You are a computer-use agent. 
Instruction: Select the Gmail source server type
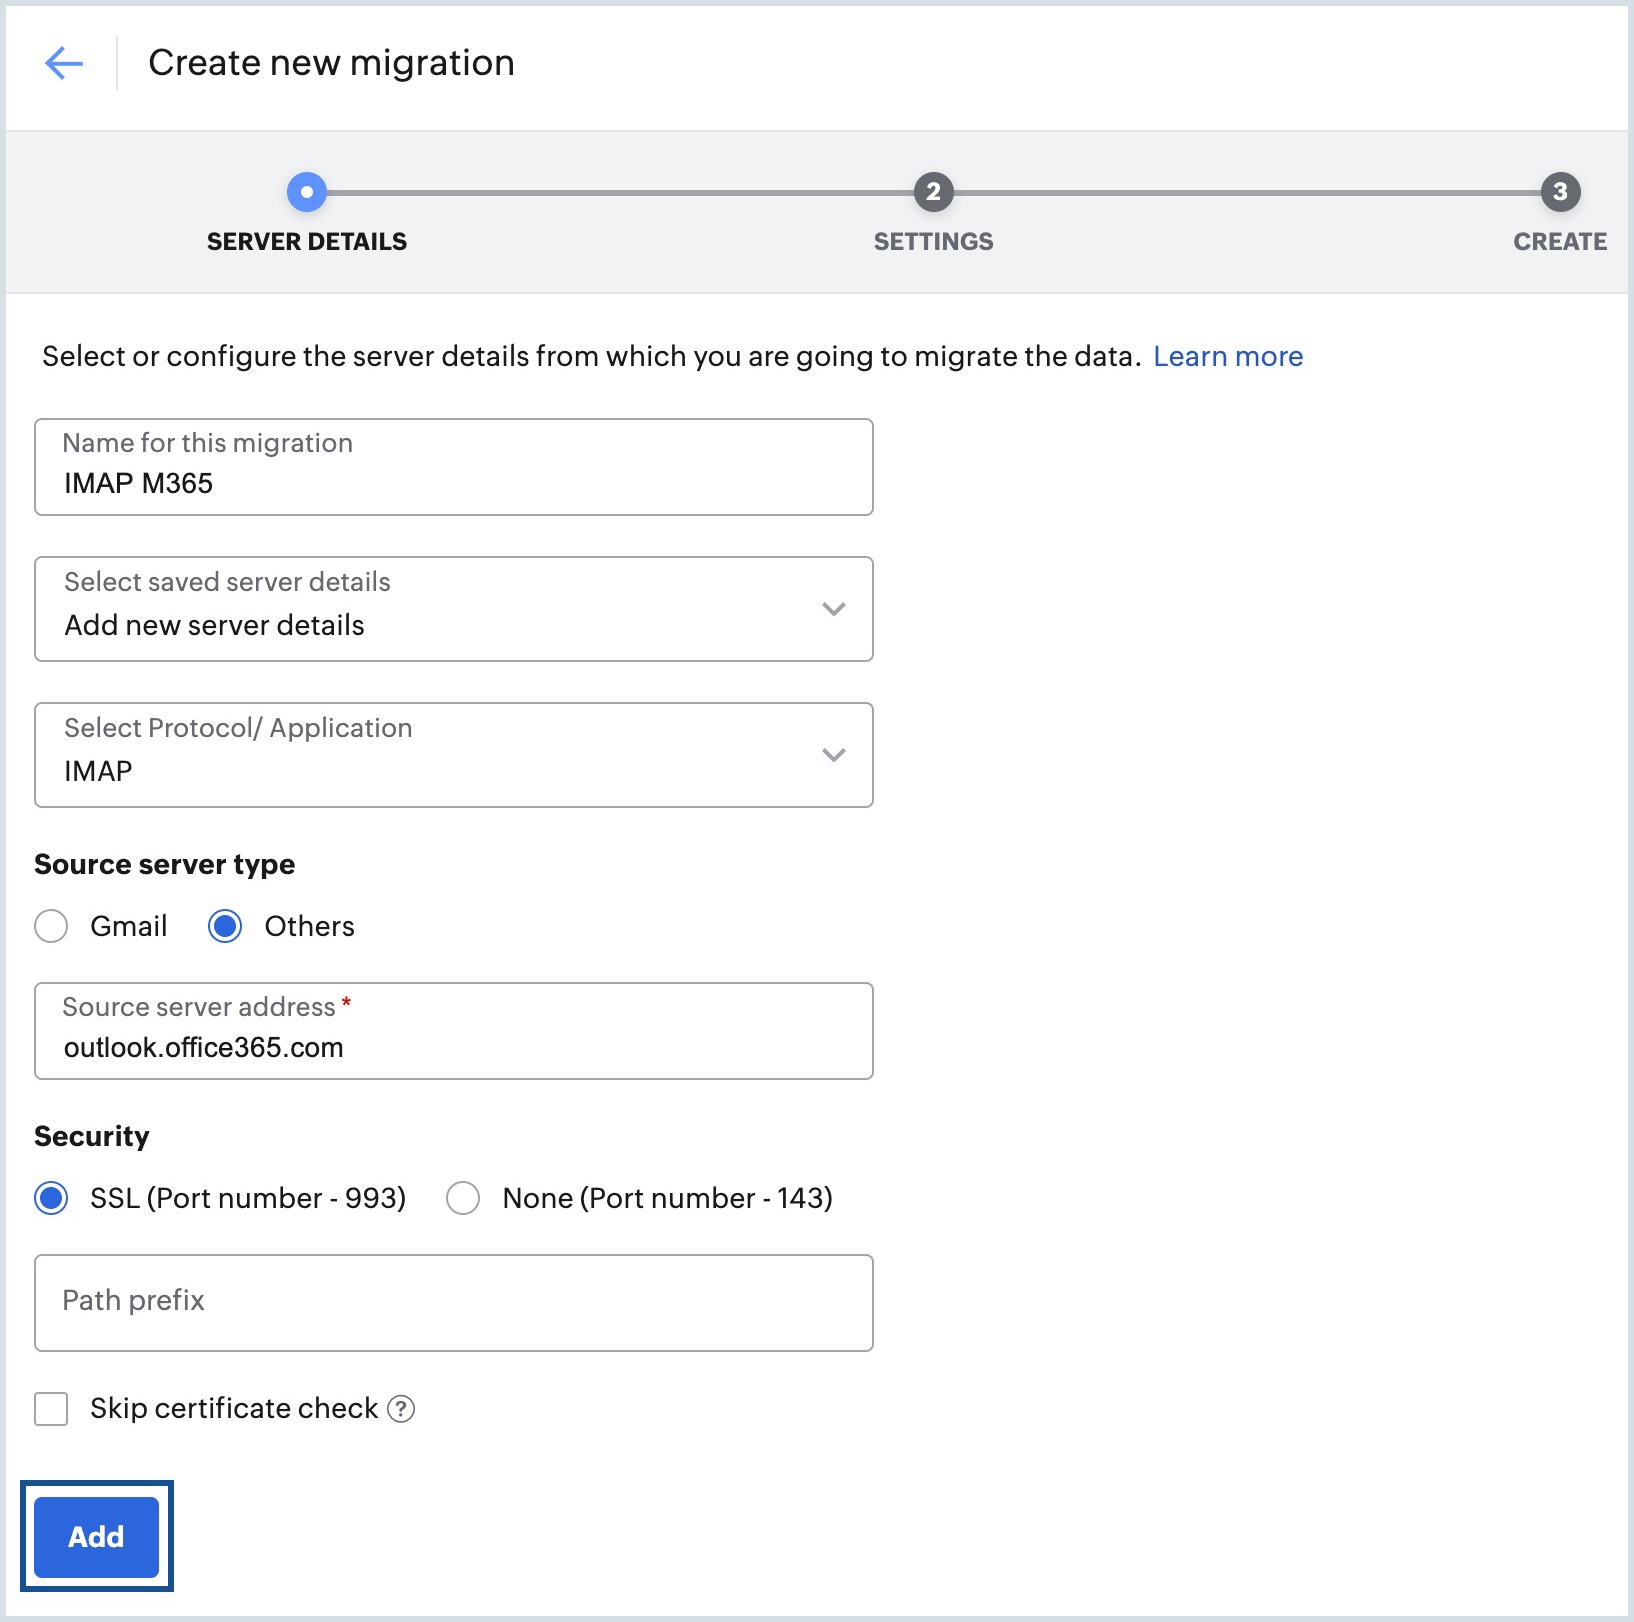[x=51, y=927]
